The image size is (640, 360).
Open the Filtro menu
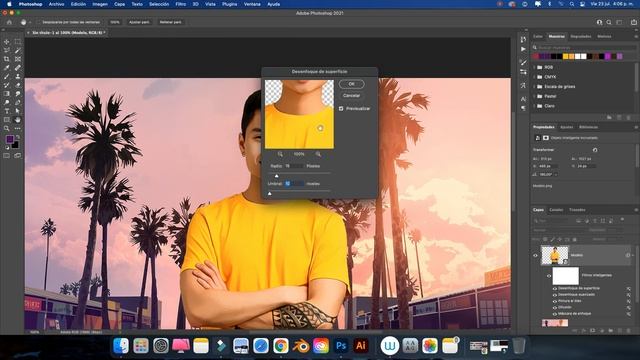coord(180,4)
